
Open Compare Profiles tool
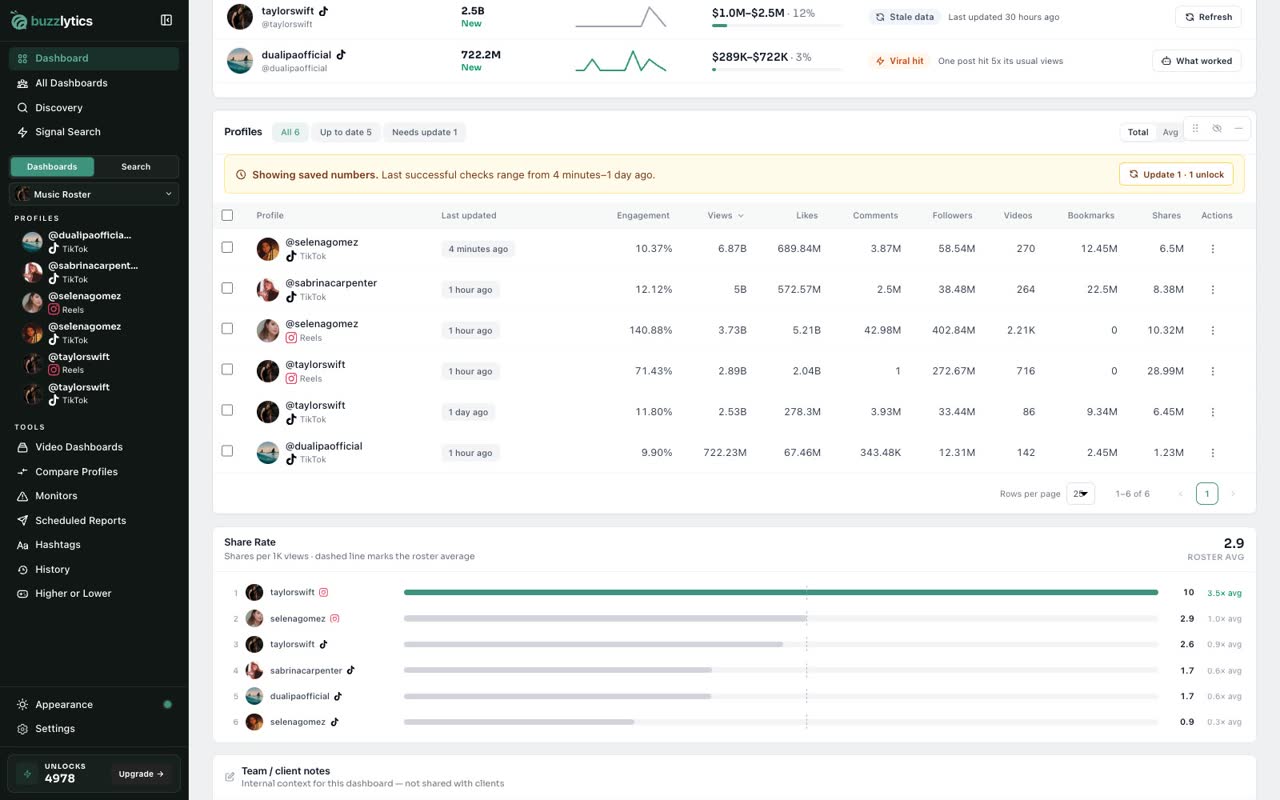pos(94,472)
